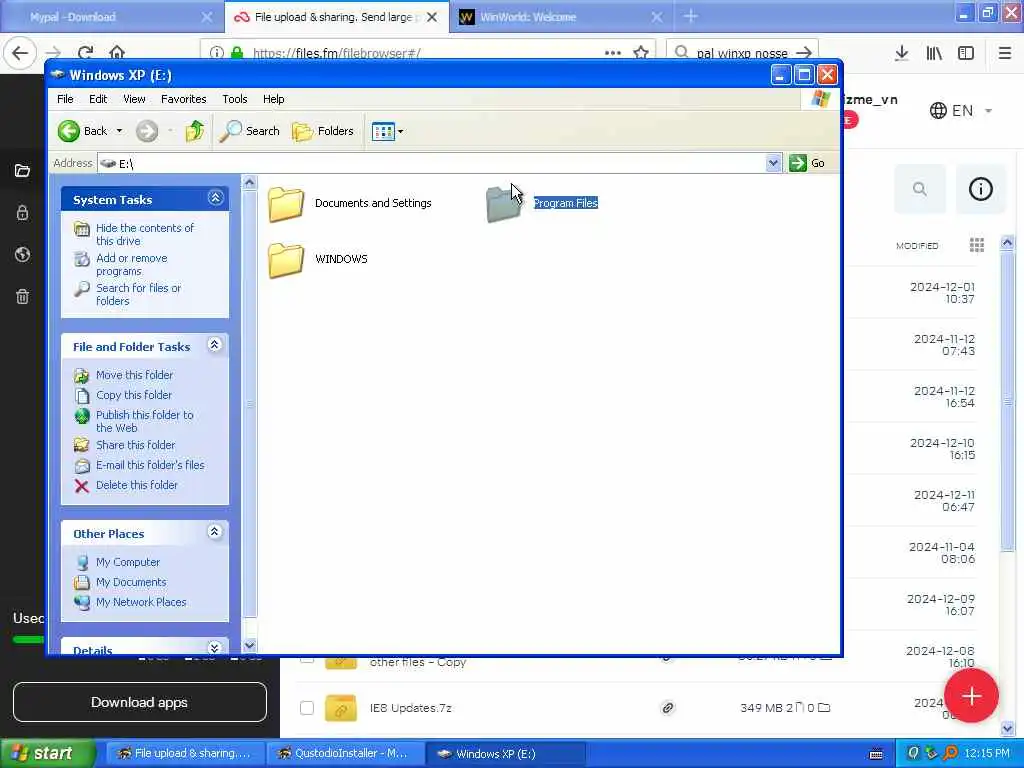Reload the browser page
Image resolution: width=1024 pixels, height=768 pixels.
[x=85, y=53]
